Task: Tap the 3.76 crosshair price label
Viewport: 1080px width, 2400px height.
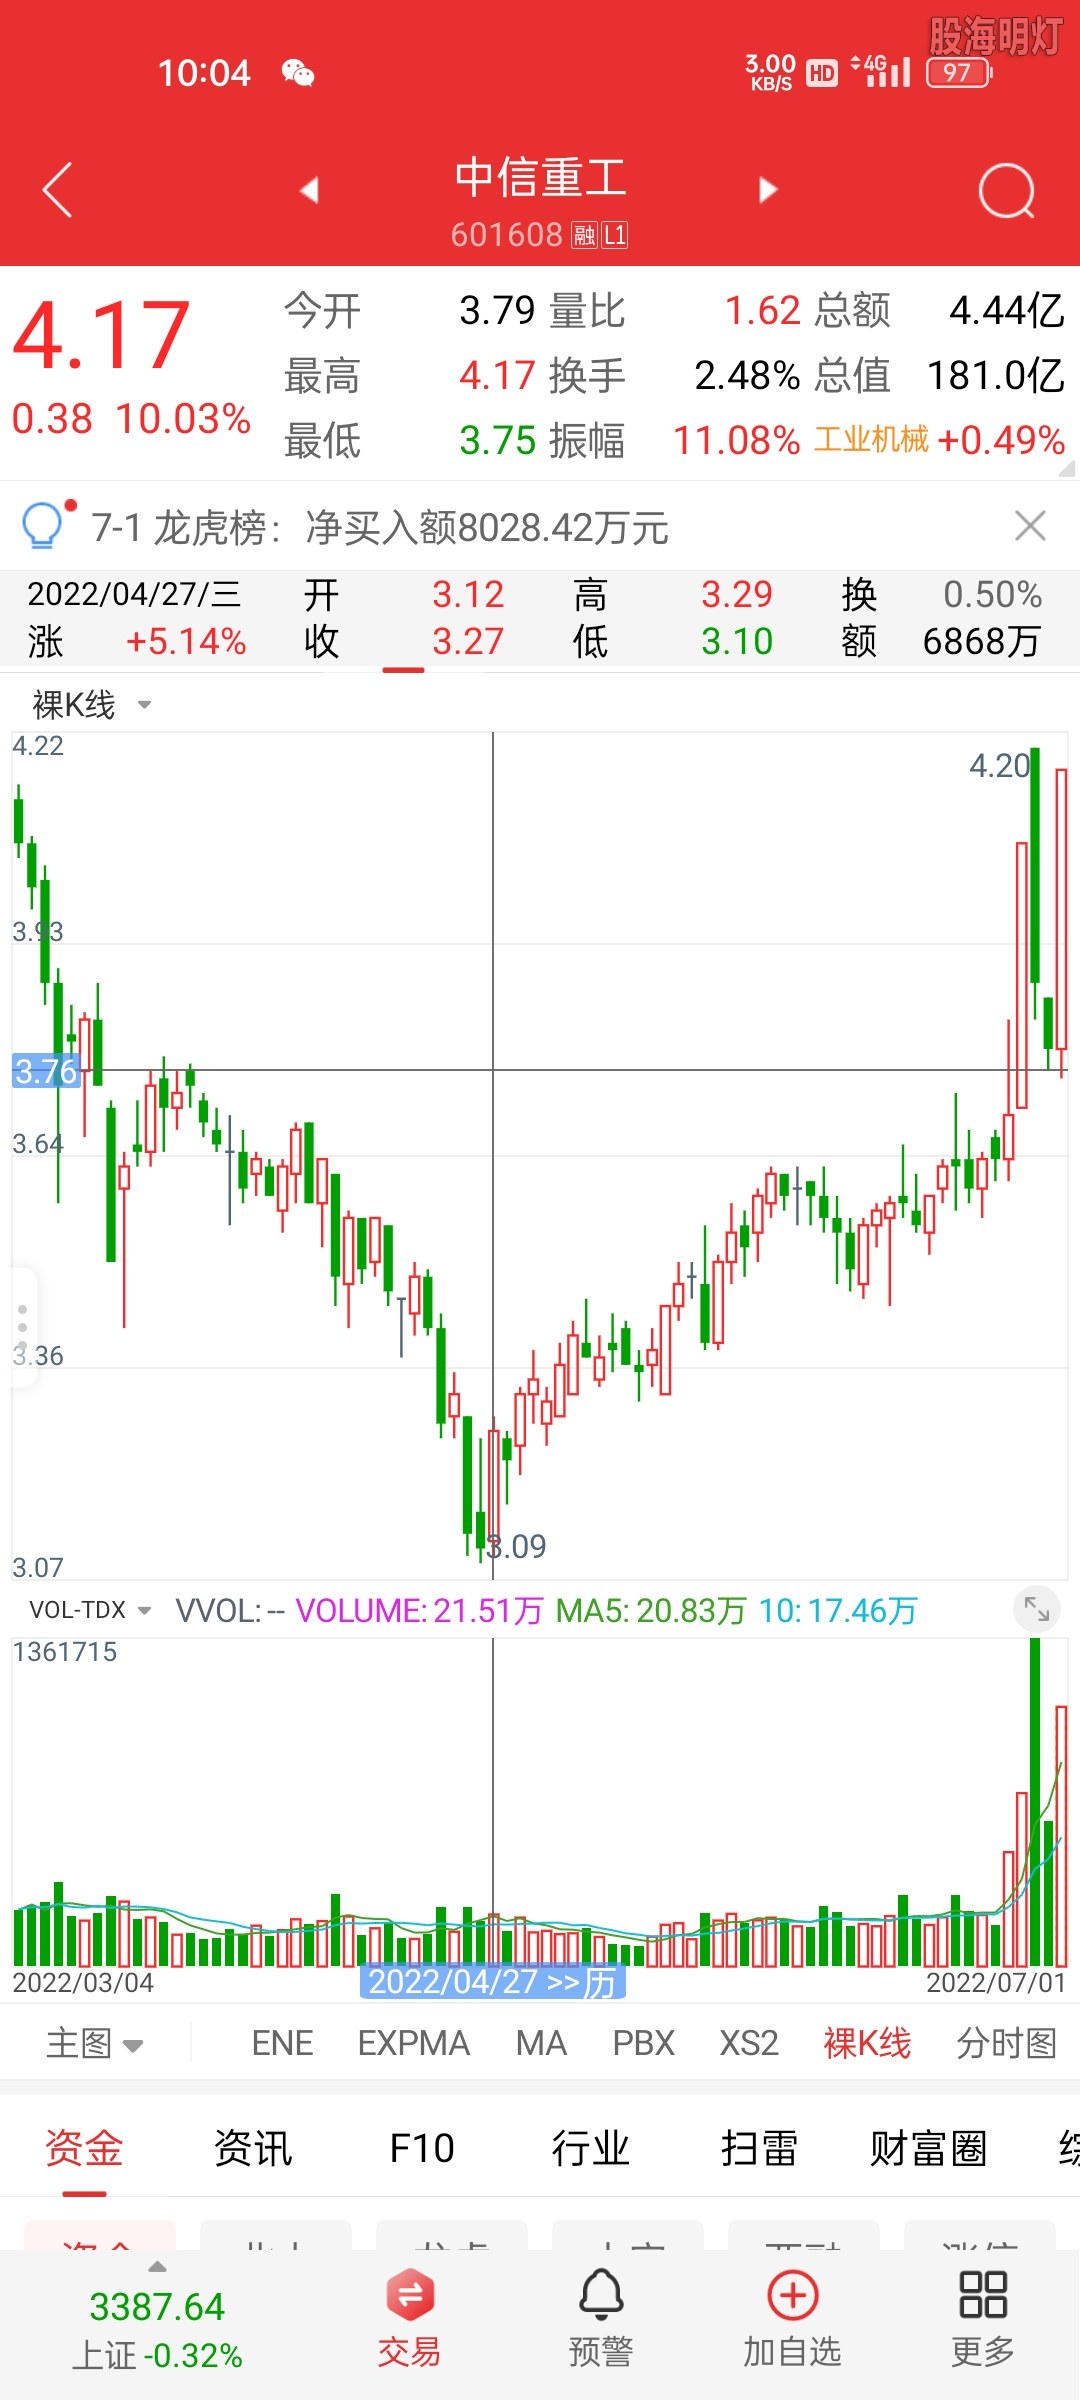Action: point(46,1071)
